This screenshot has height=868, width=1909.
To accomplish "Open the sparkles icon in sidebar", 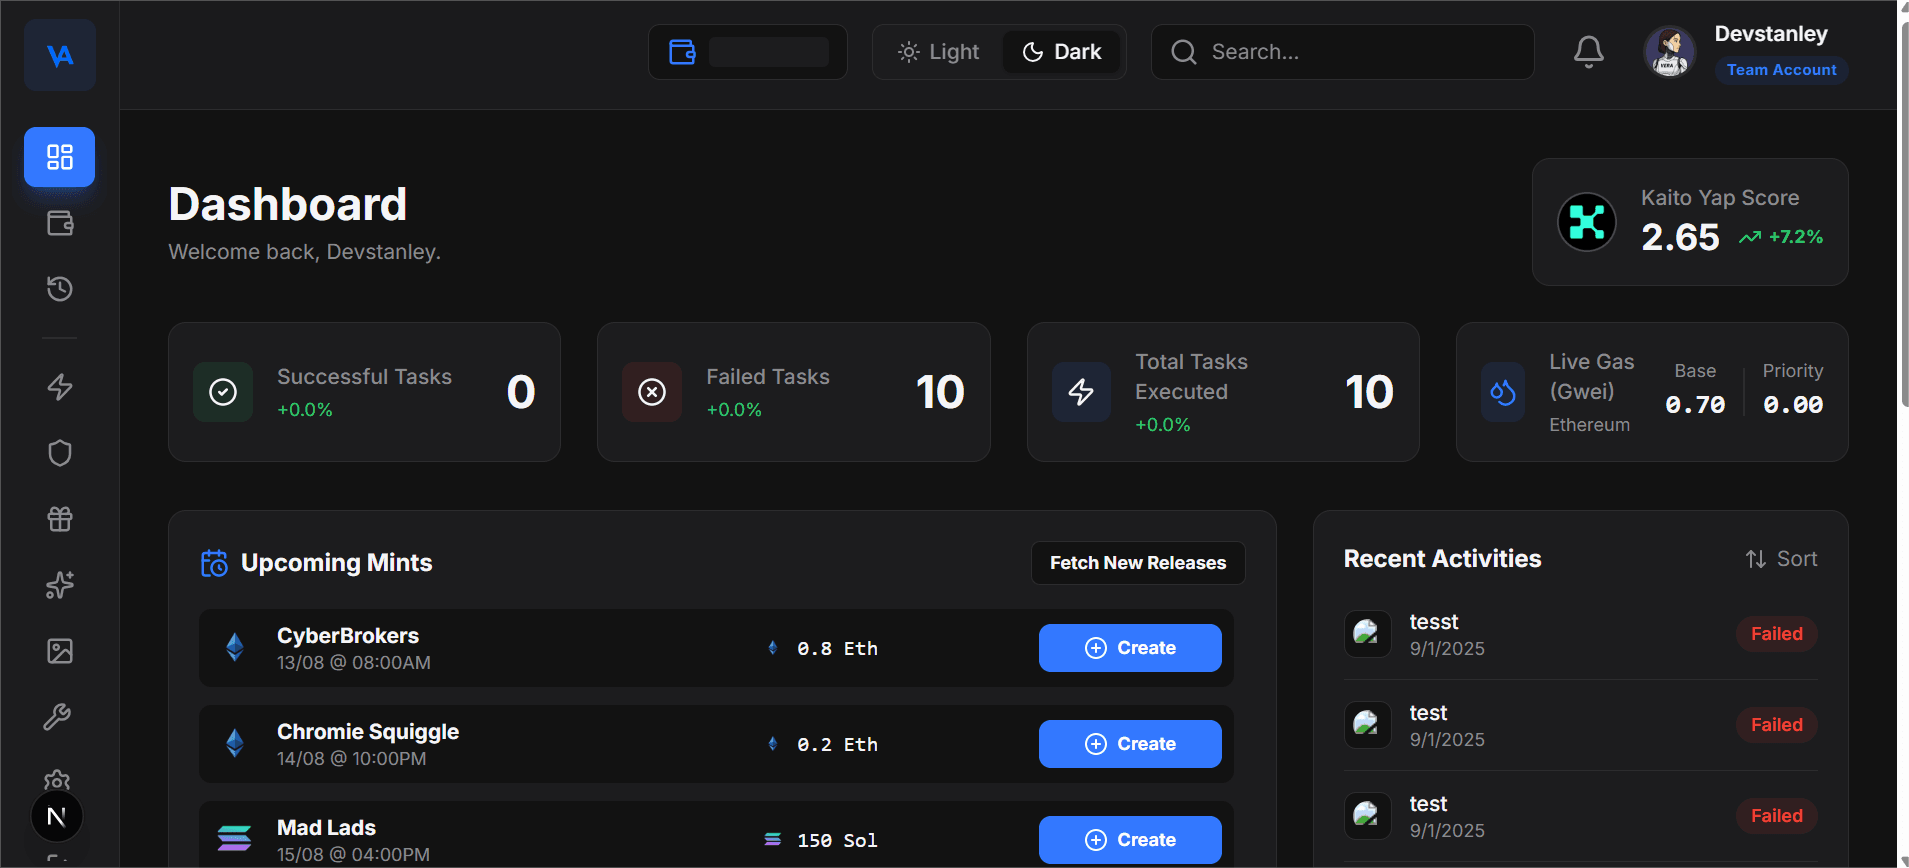I will [60, 585].
